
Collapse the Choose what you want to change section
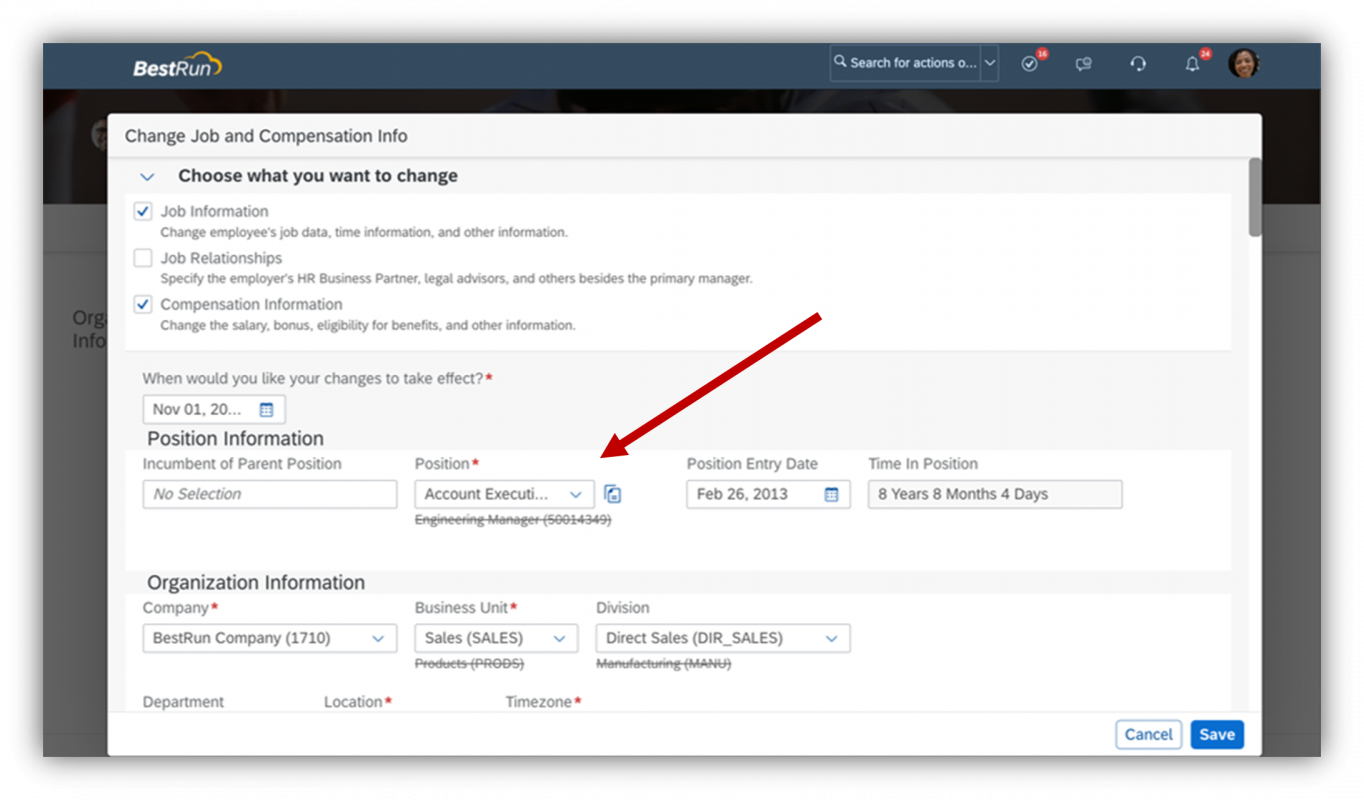[x=147, y=176]
